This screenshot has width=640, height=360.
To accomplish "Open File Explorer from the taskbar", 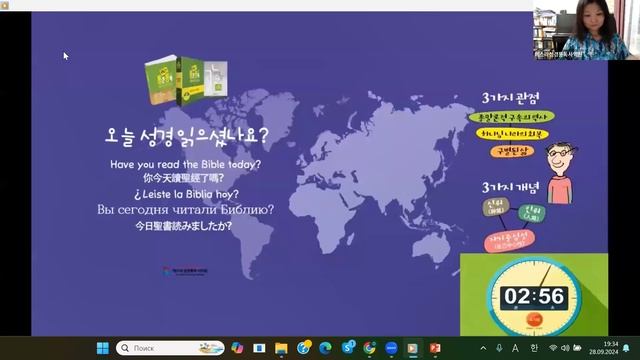I will point(281,348).
